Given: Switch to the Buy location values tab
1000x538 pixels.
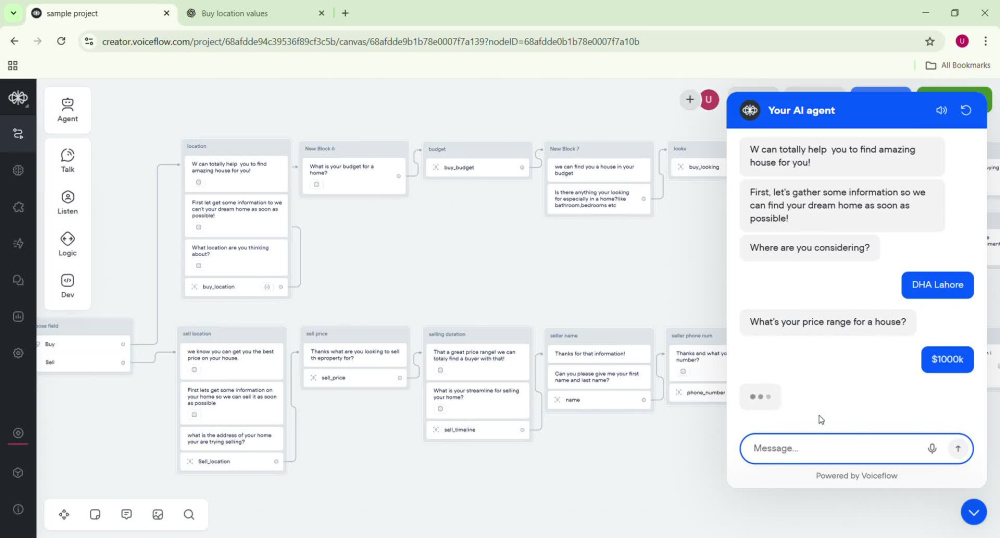Looking at the screenshot, I should coord(255,13).
